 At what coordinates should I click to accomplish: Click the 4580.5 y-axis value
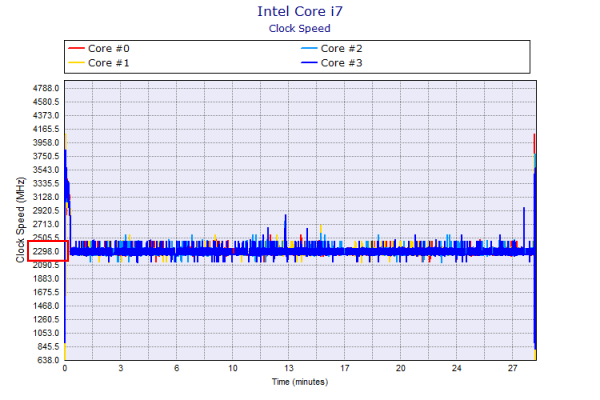(x=46, y=102)
